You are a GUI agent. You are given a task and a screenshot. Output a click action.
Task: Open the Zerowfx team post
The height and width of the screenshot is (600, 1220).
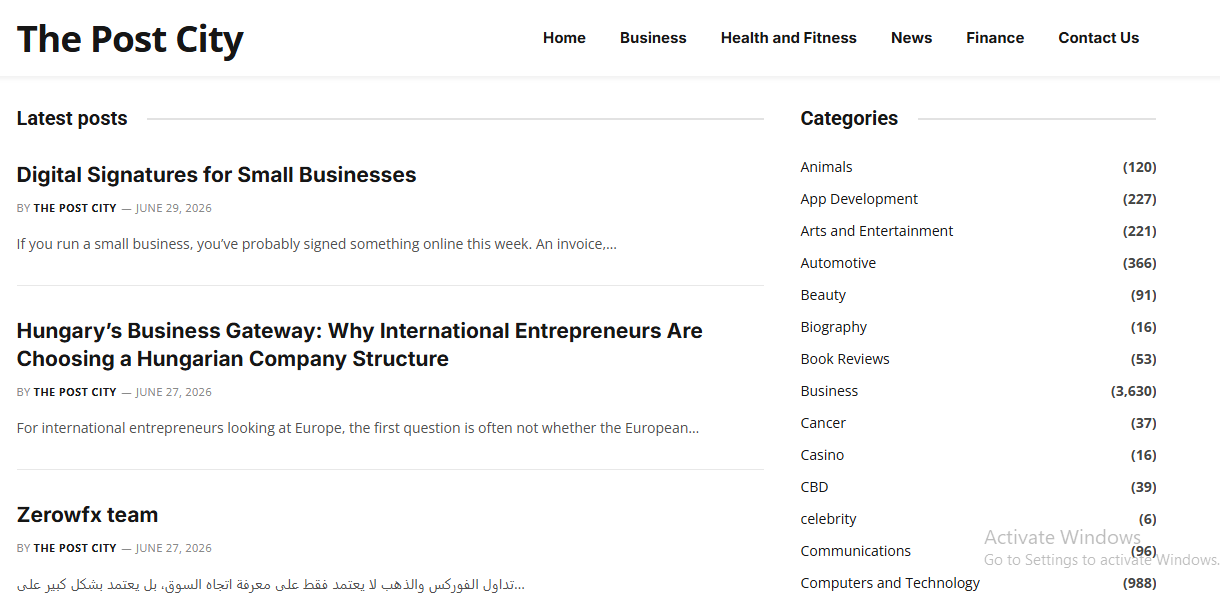tap(87, 515)
